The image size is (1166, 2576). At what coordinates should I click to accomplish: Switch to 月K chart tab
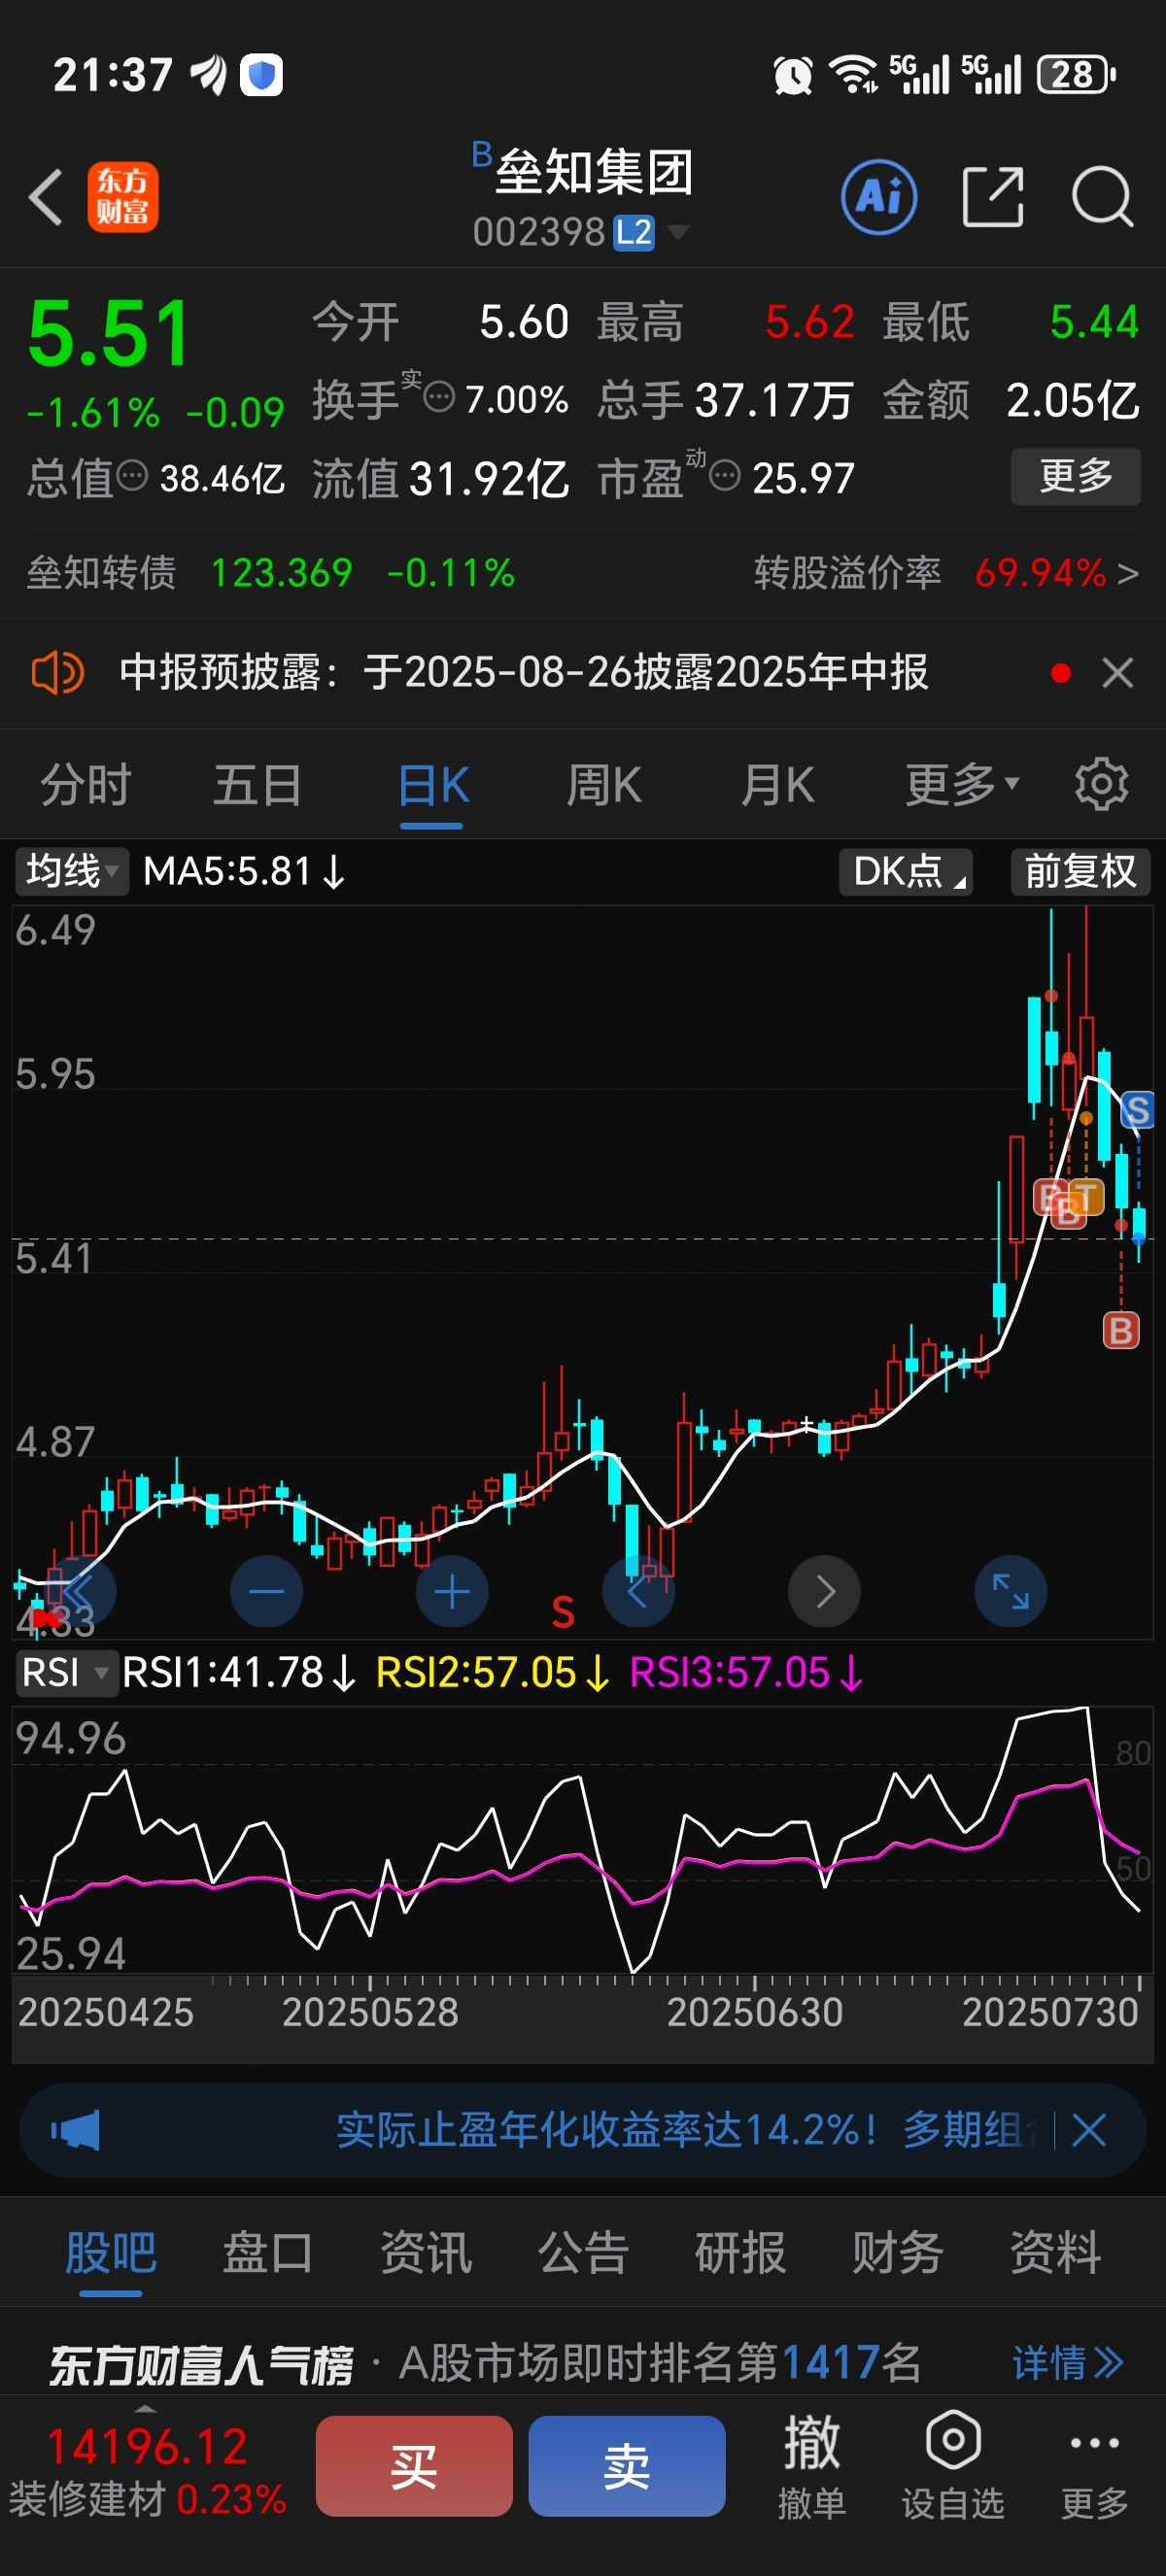click(x=777, y=784)
